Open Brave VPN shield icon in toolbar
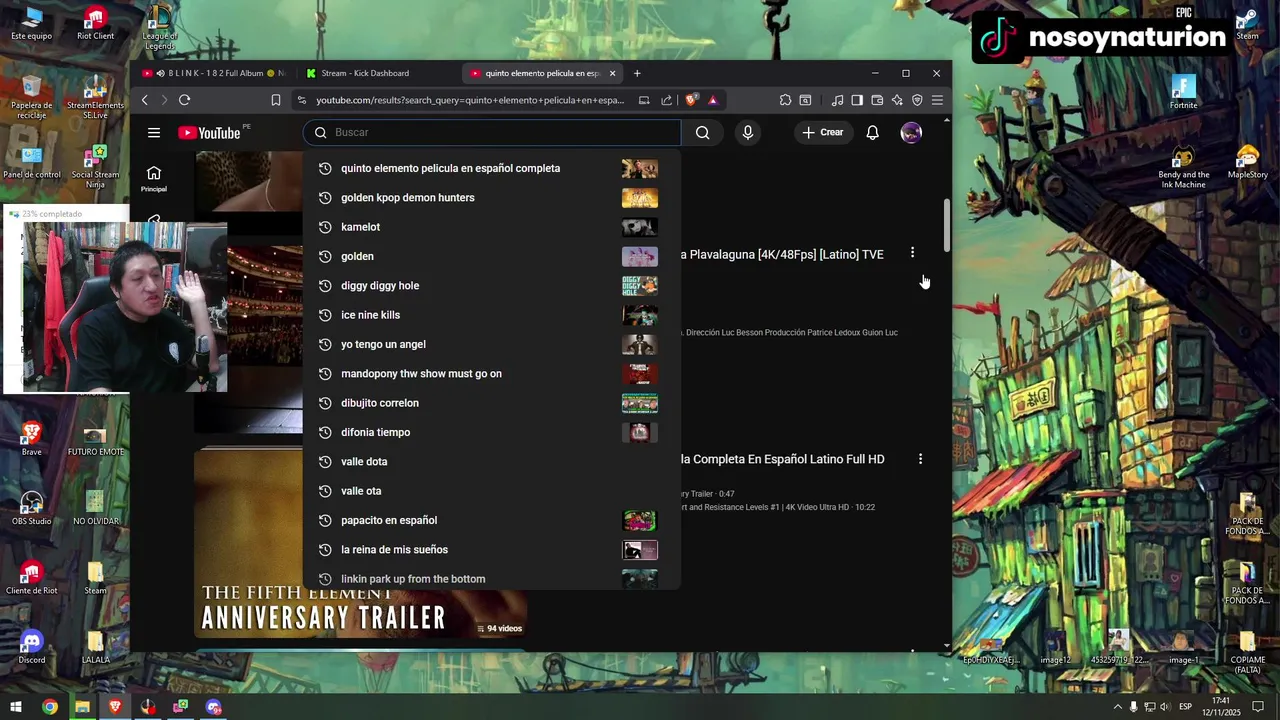Viewport: 1280px width, 720px height. click(917, 100)
